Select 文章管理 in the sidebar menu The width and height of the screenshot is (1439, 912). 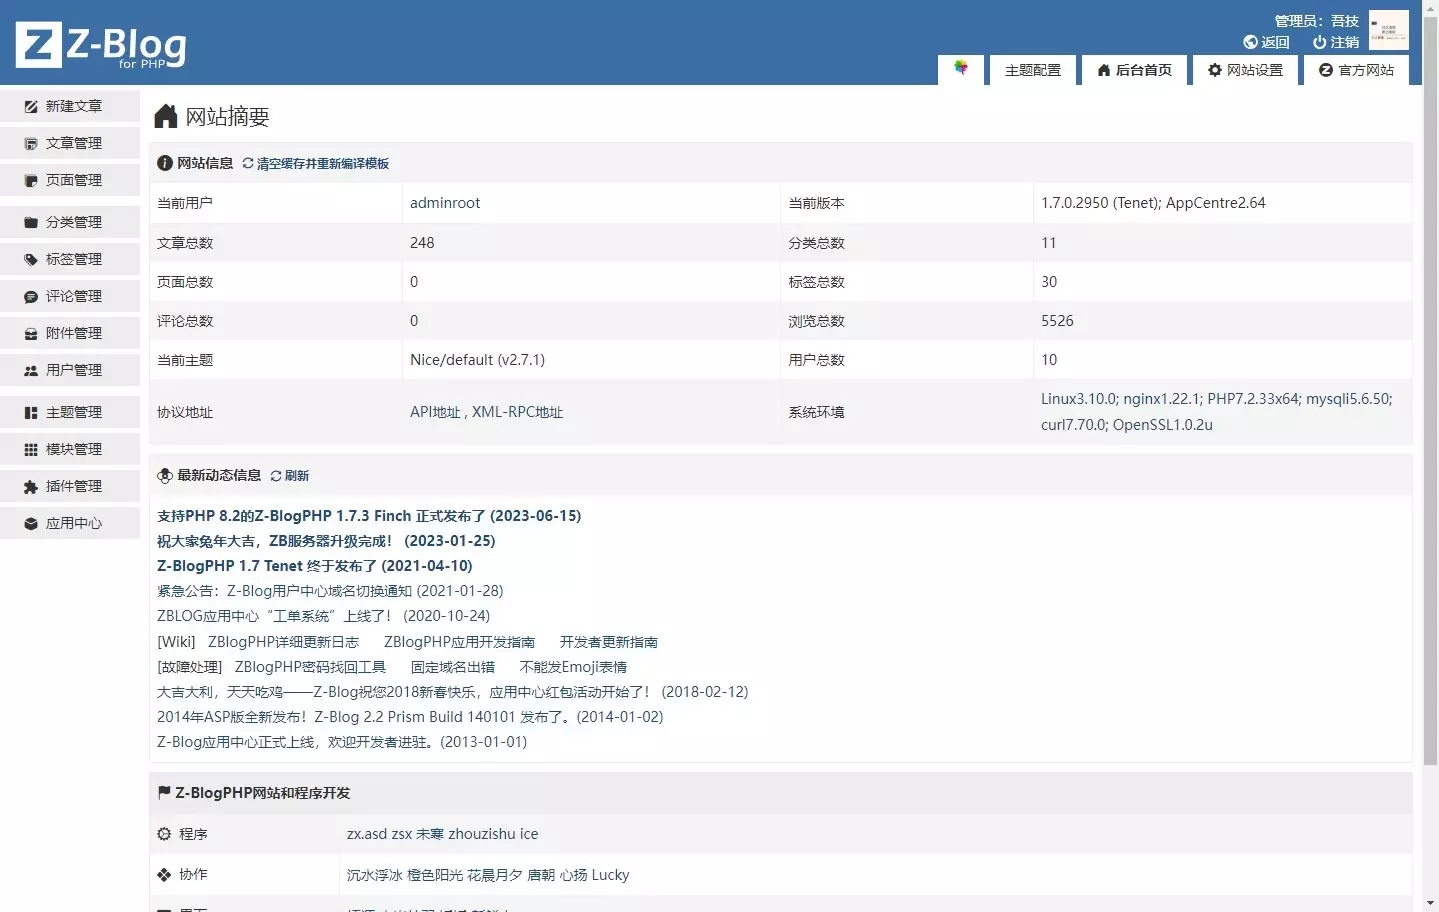(x=70, y=143)
